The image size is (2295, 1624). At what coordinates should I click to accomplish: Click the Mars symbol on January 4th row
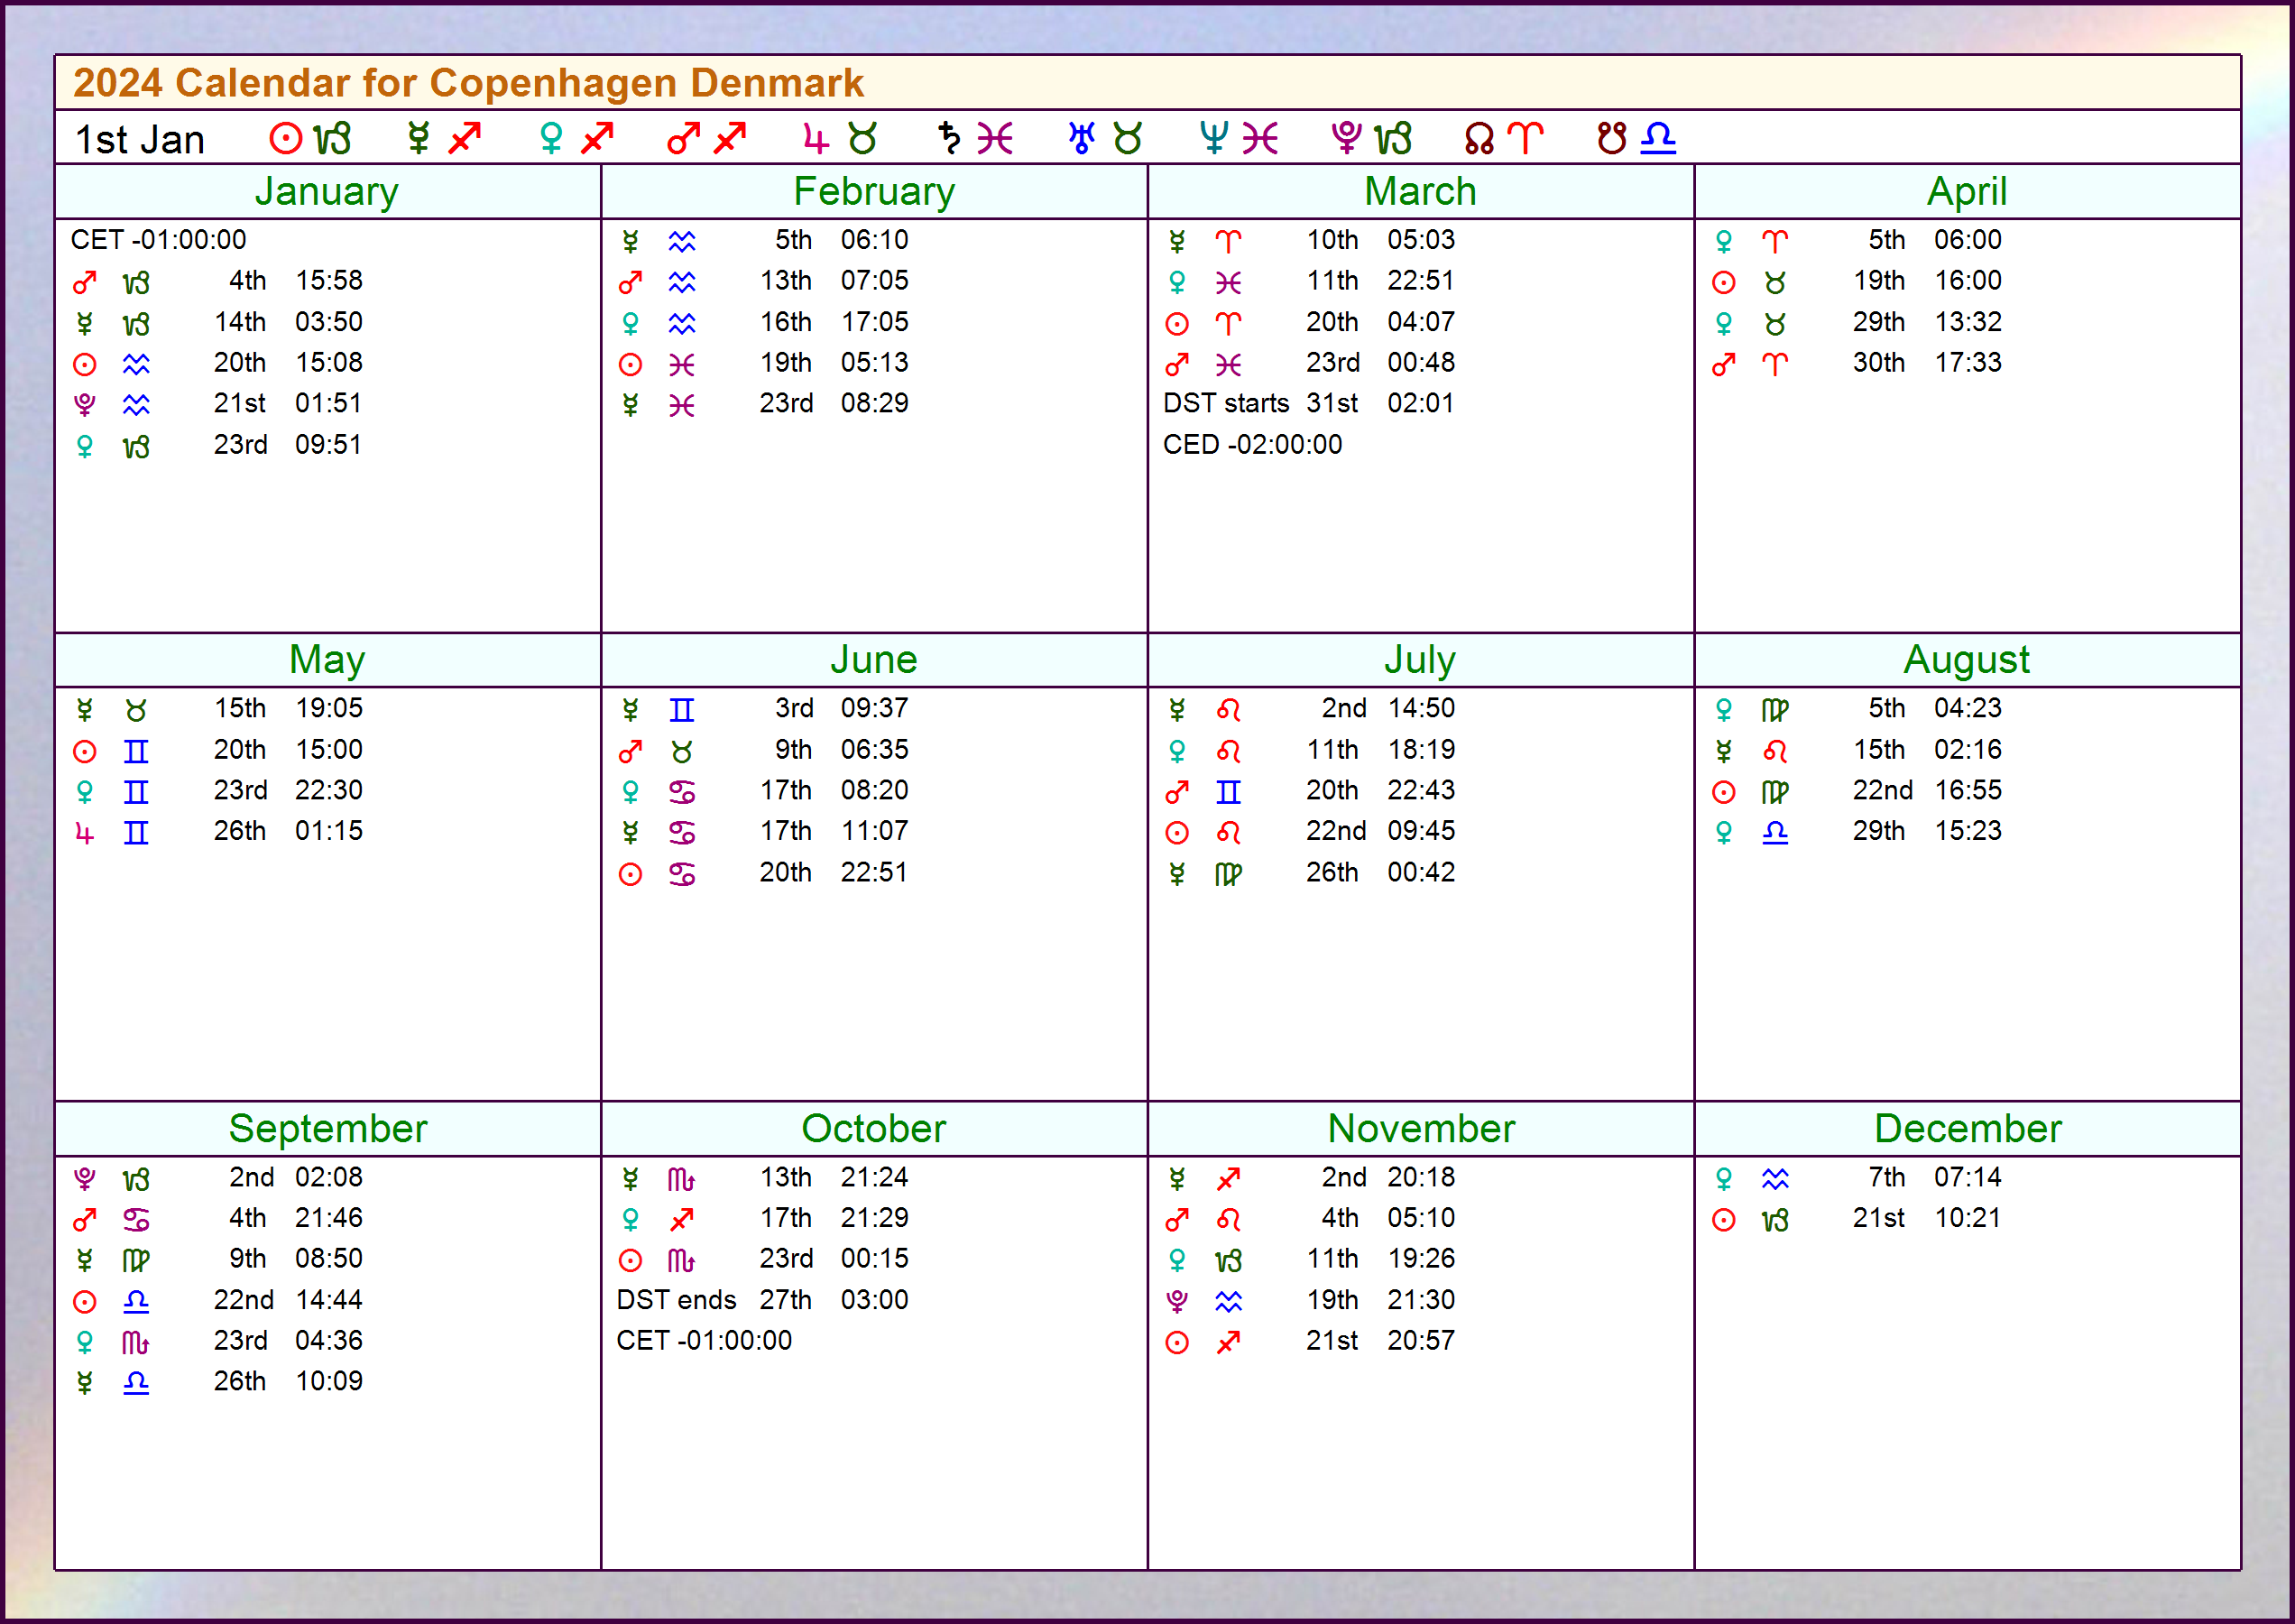(85, 283)
